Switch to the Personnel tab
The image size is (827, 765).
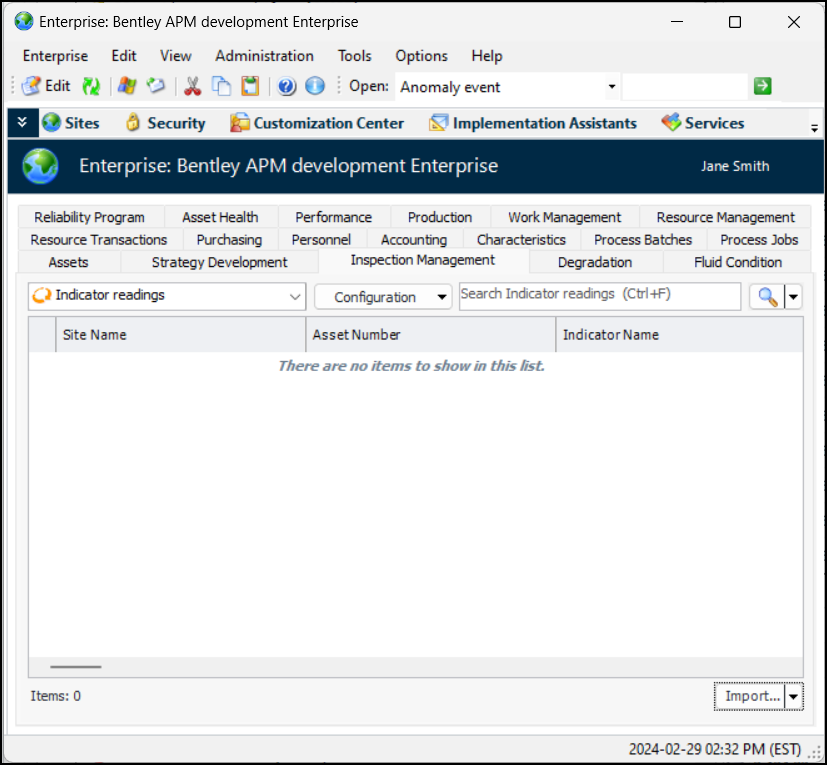[321, 240]
